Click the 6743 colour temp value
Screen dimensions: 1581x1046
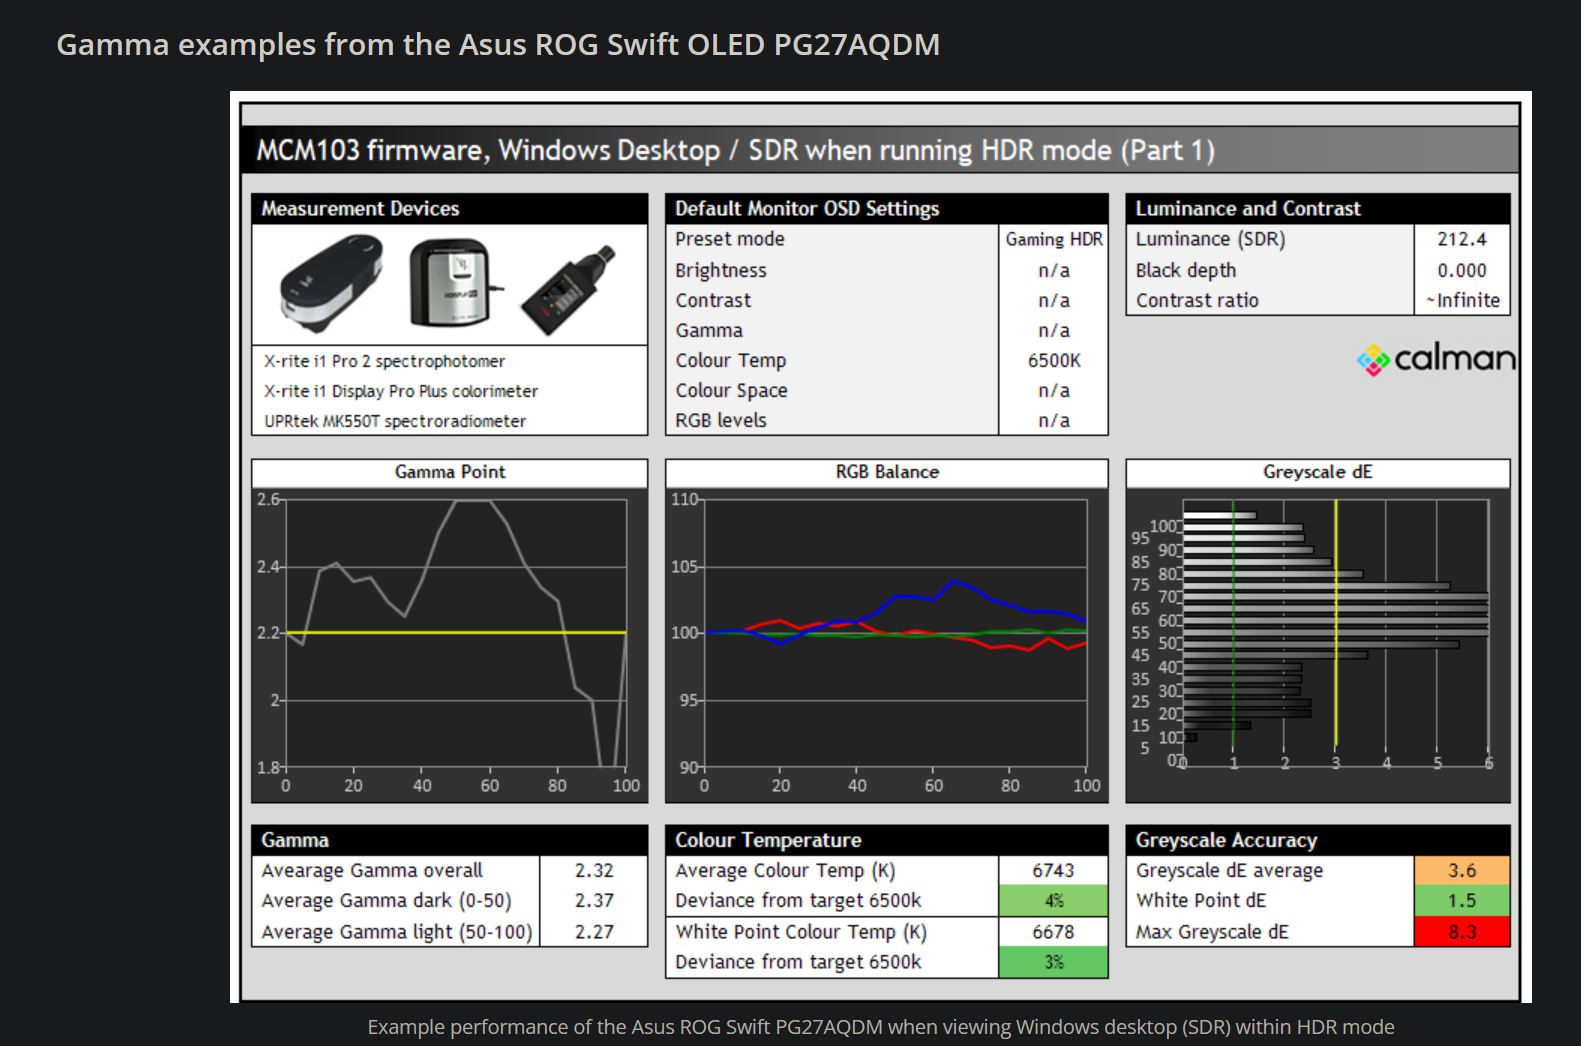tap(1054, 871)
